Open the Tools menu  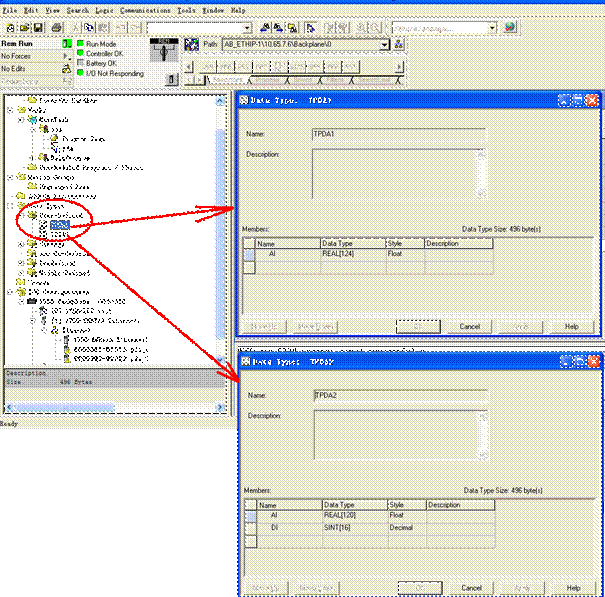[x=187, y=9]
